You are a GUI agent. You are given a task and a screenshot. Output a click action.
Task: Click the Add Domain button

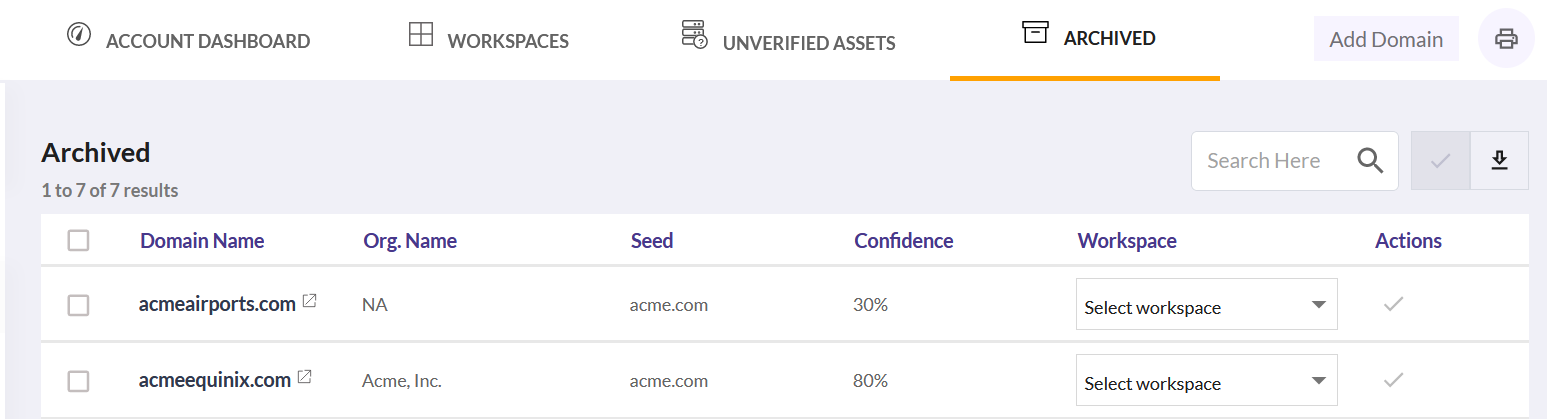pos(1386,39)
